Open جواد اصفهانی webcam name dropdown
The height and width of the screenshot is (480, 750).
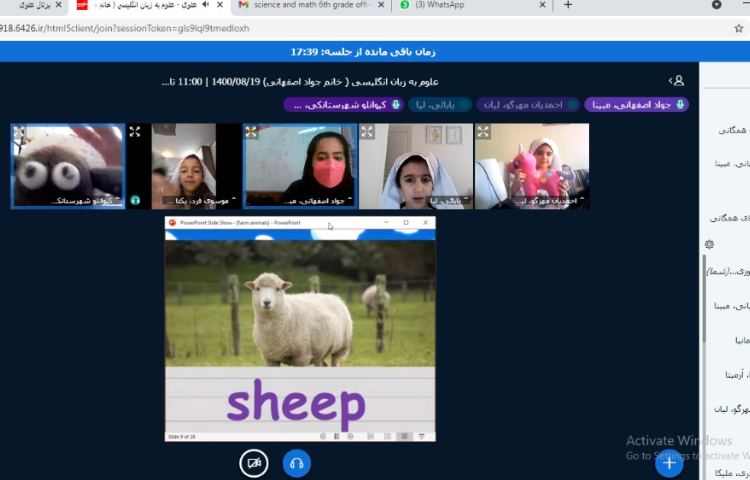[318, 201]
